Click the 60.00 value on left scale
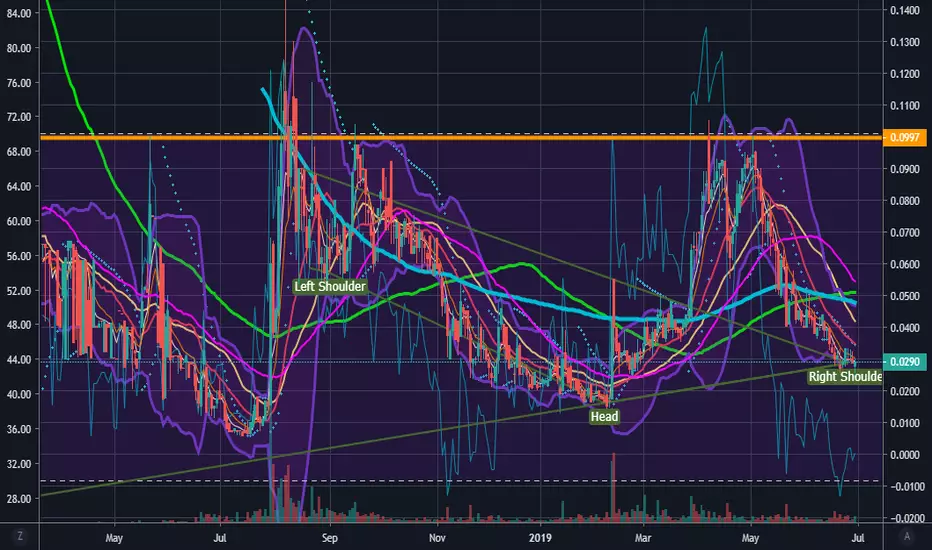 tap(18, 221)
